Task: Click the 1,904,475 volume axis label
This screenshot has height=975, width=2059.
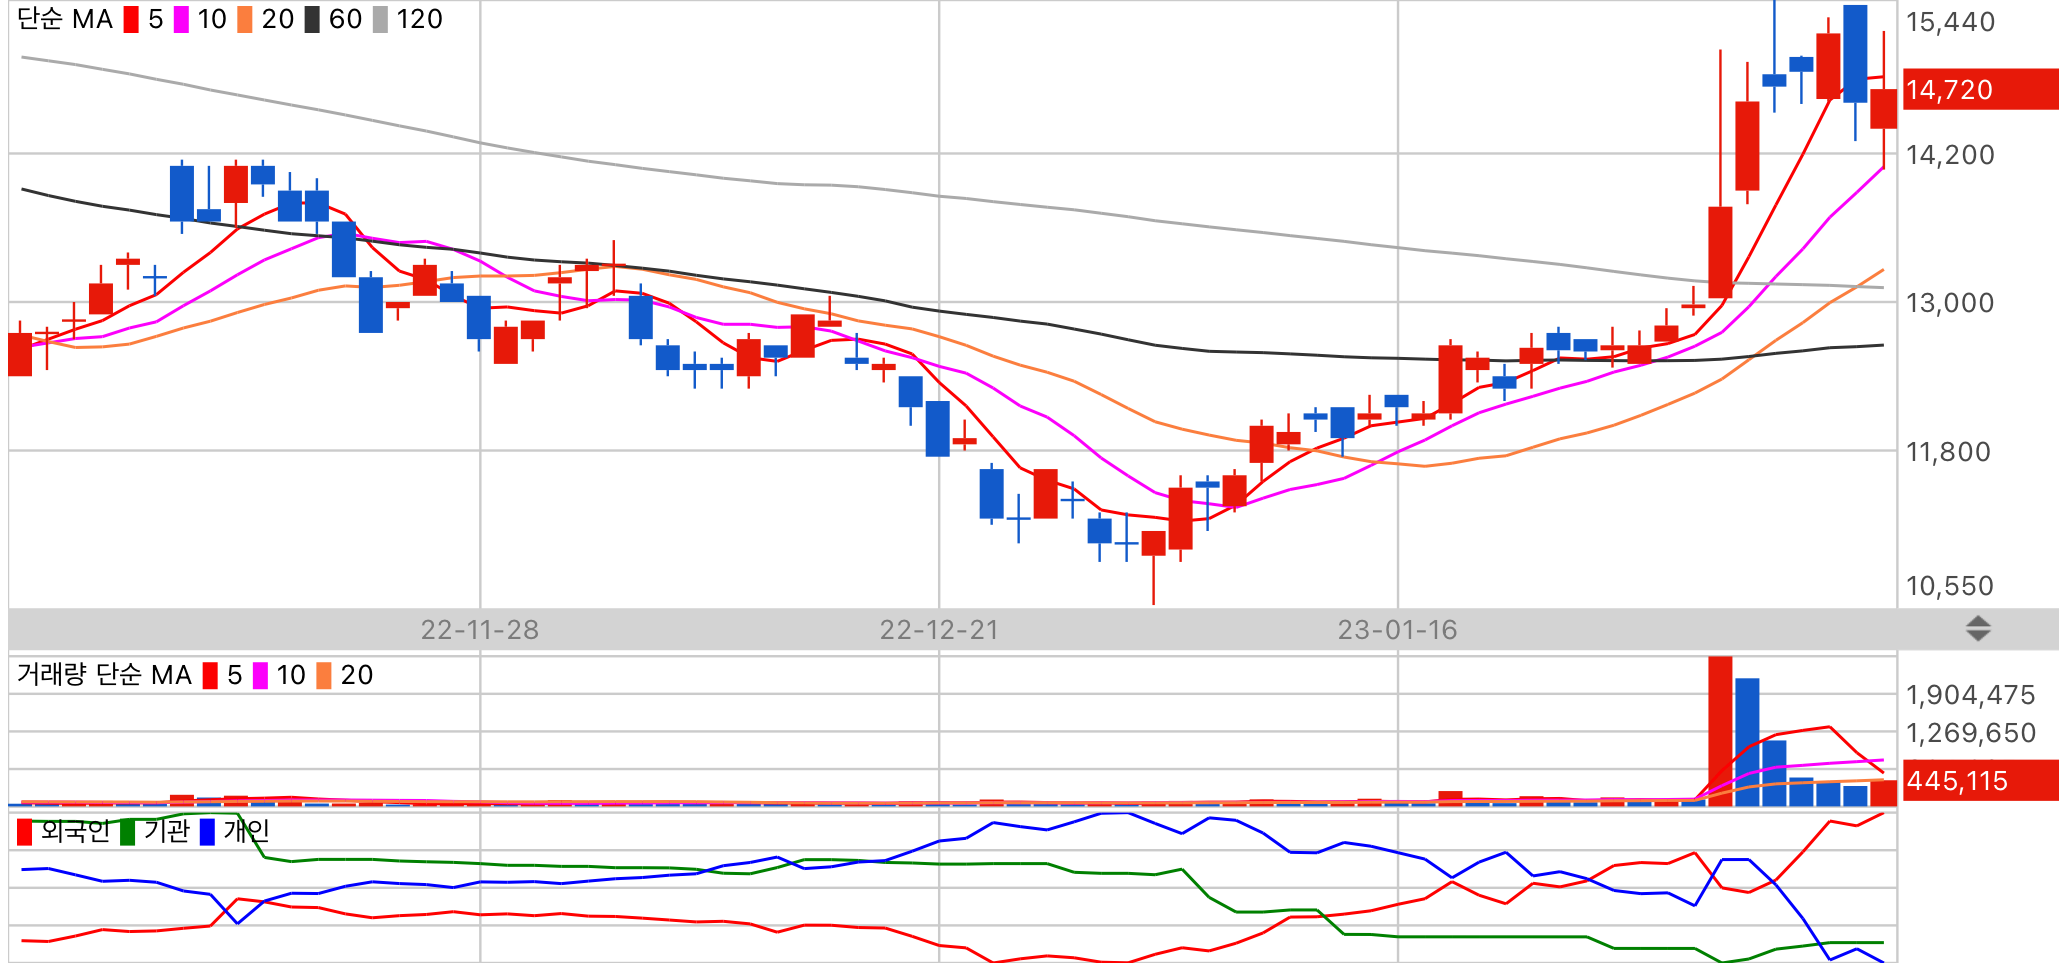Action: click(x=1971, y=695)
